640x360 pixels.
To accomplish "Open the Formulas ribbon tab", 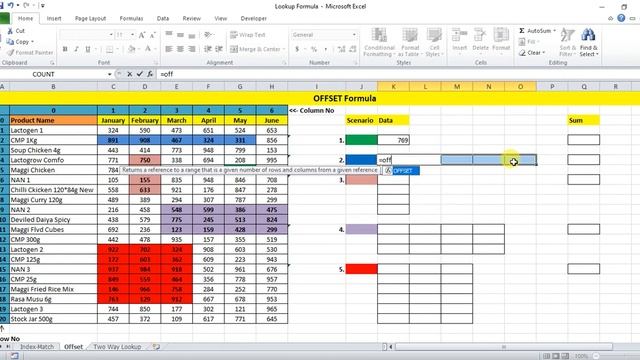I will 131,18.
